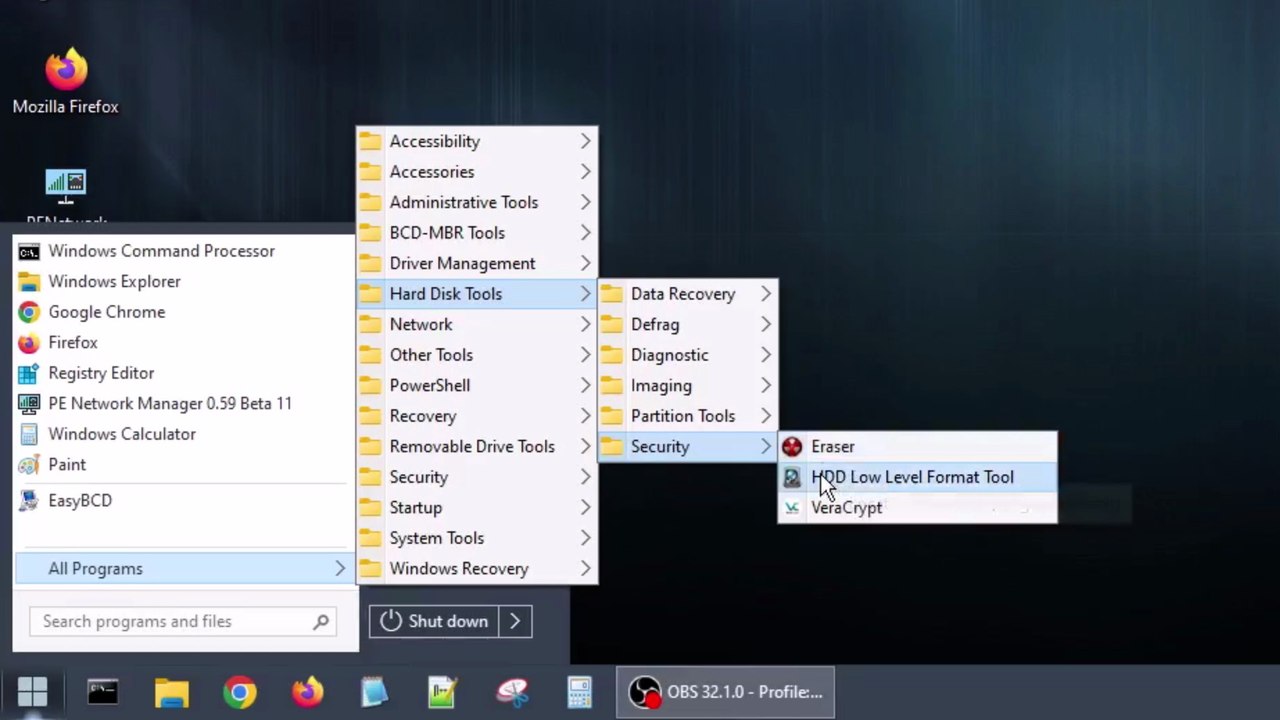Open the Partition Tools submenu folder
Image resolution: width=1280 pixels, height=720 pixels.
point(688,416)
